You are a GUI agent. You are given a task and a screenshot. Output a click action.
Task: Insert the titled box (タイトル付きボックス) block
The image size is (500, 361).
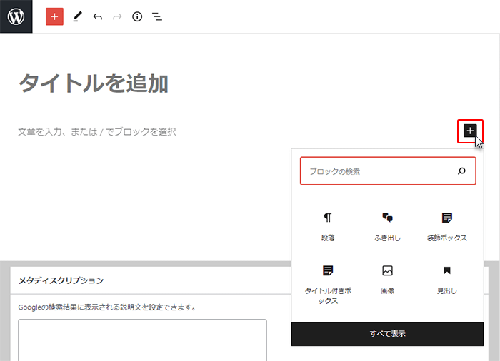click(328, 284)
